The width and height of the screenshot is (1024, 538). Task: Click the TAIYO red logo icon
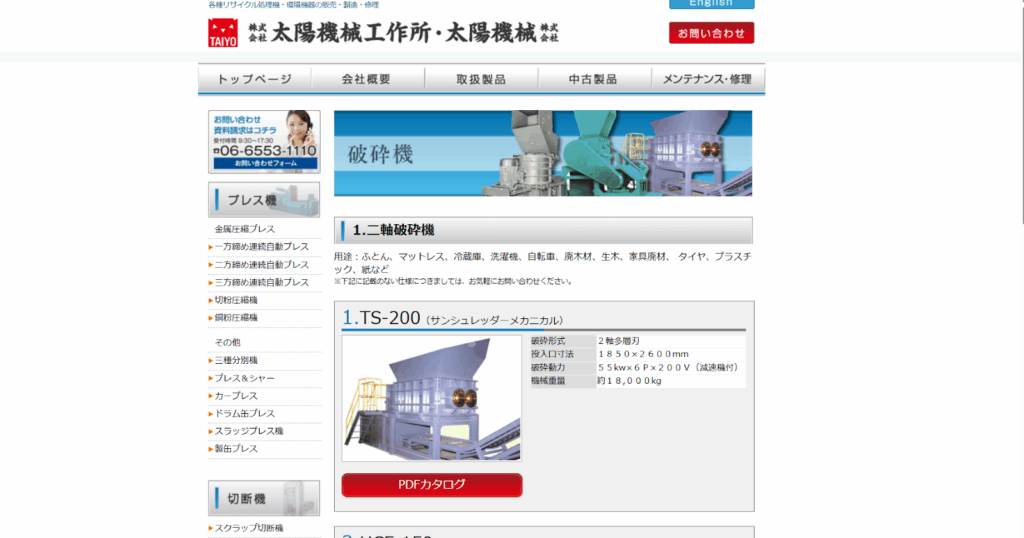click(x=223, y=33)
